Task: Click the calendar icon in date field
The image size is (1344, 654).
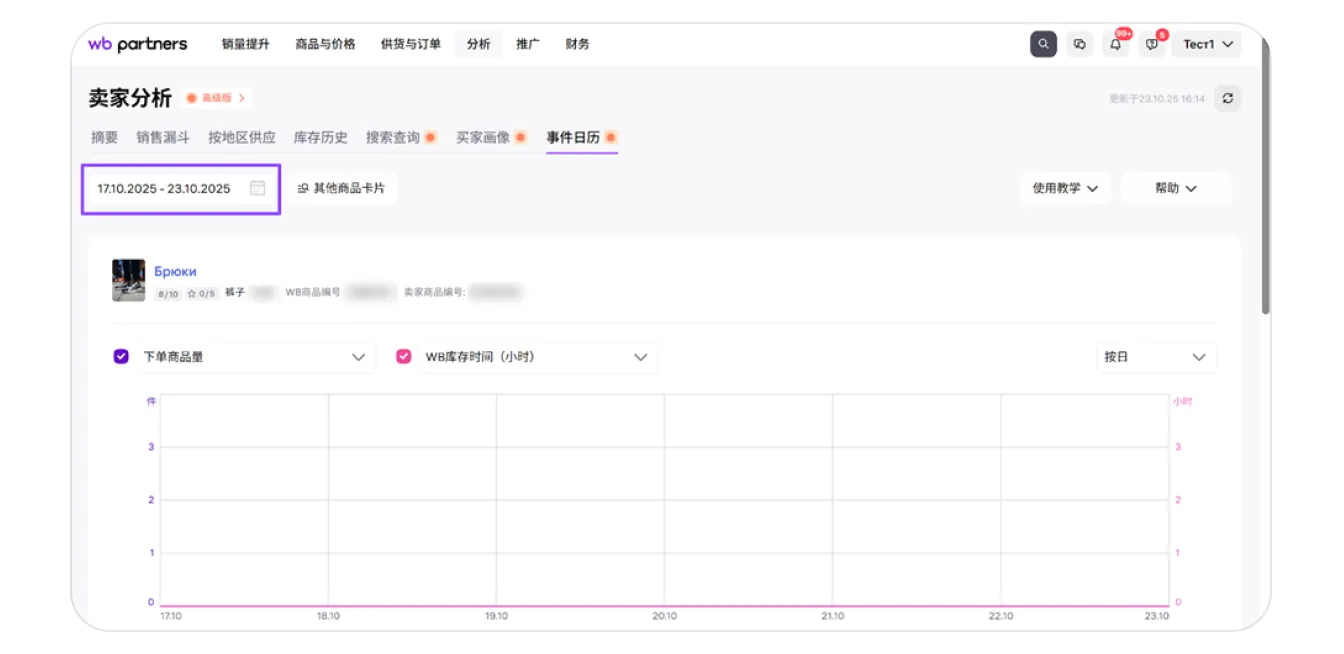Action: coord(257,188)
